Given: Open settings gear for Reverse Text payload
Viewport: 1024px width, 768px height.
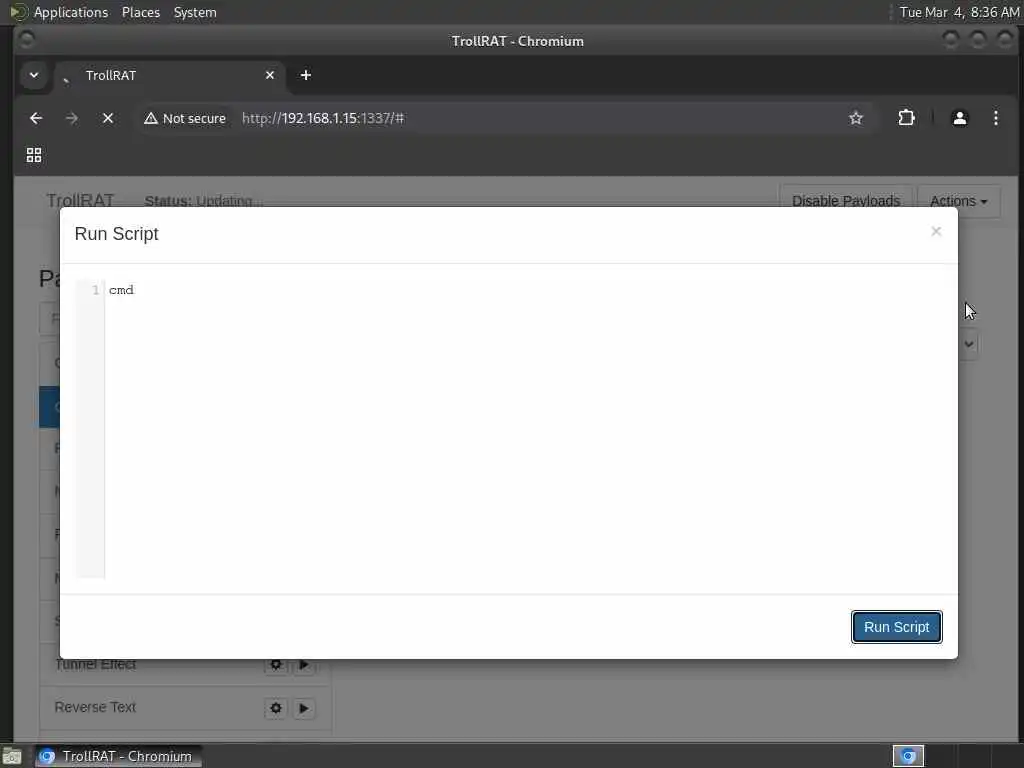Looking at the screenshot, I should click(x=276, y=708).
